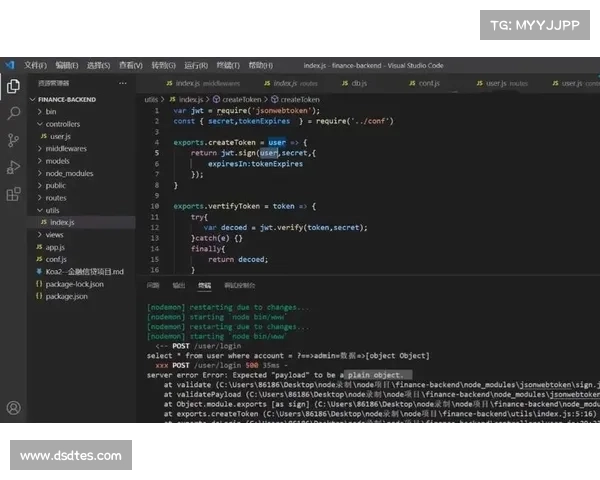Open the Accounts icon at sidebar bottom

click(x=13, y=408)
